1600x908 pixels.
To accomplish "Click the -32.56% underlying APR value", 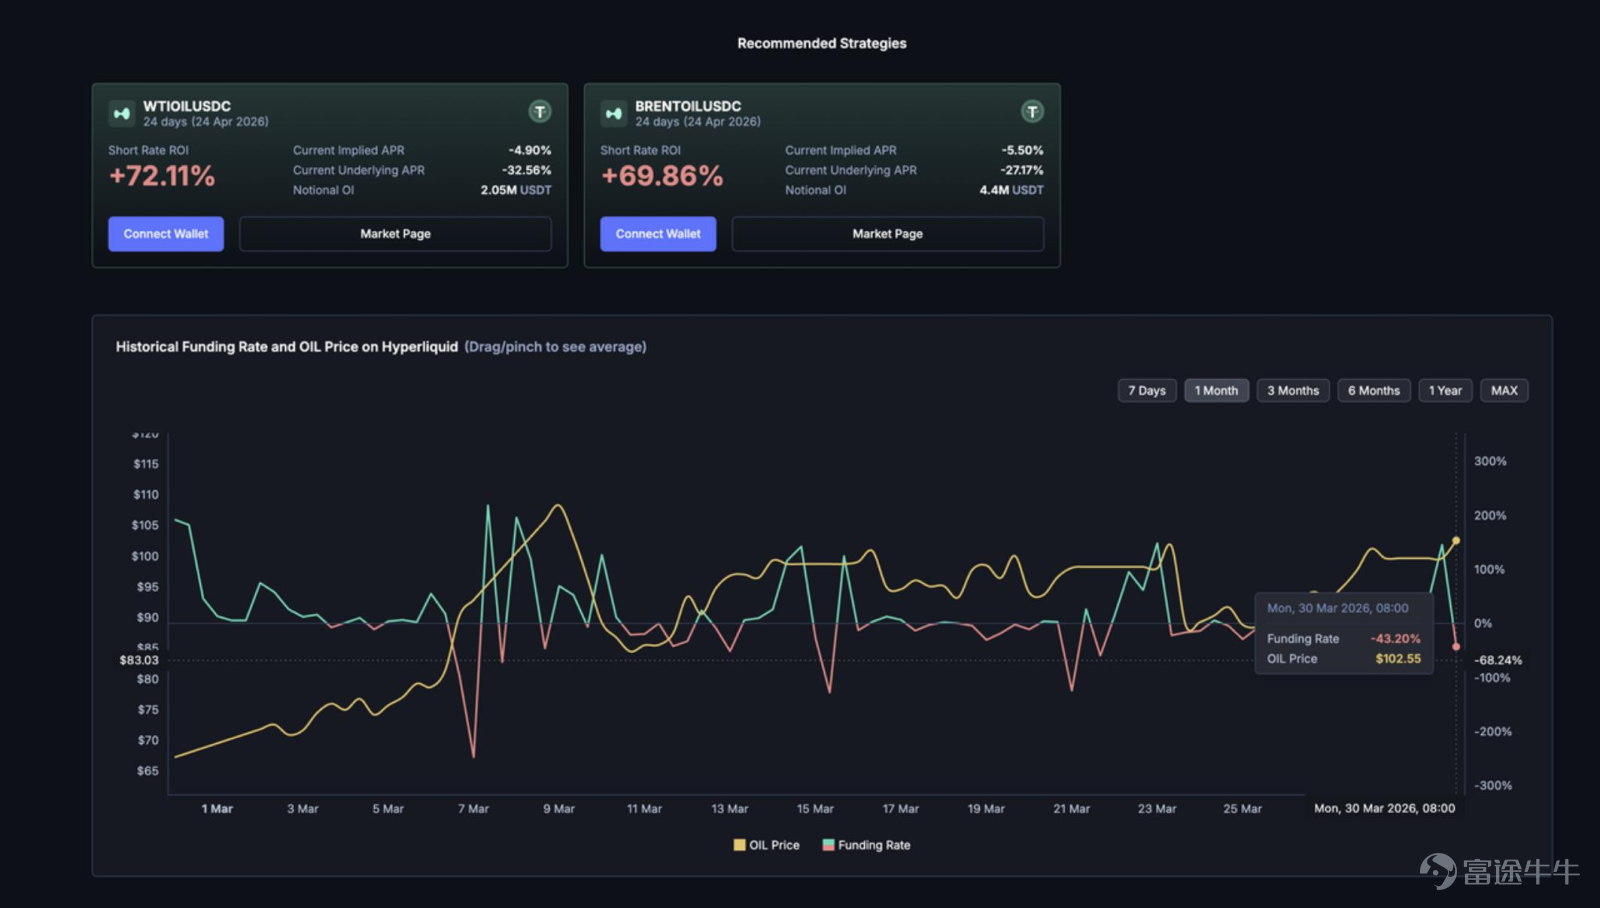I will pyautogui.click(x=527, y=170).
